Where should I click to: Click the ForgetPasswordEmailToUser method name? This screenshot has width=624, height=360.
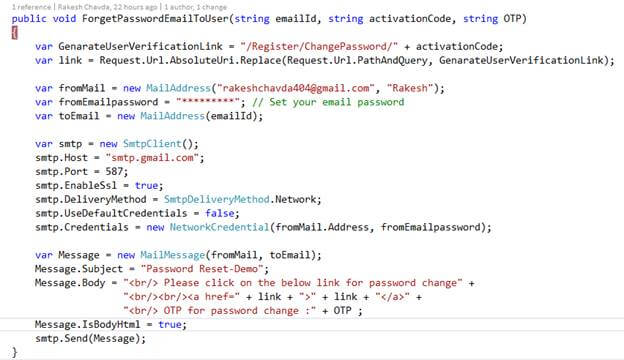[x=155, y=19]
